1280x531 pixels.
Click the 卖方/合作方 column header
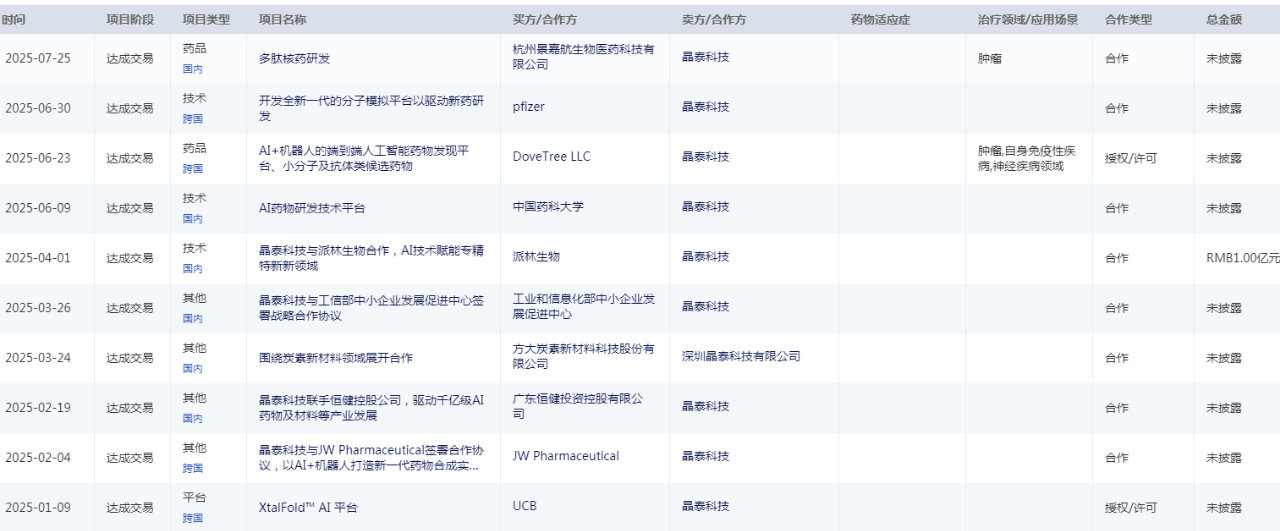[714, 20]
